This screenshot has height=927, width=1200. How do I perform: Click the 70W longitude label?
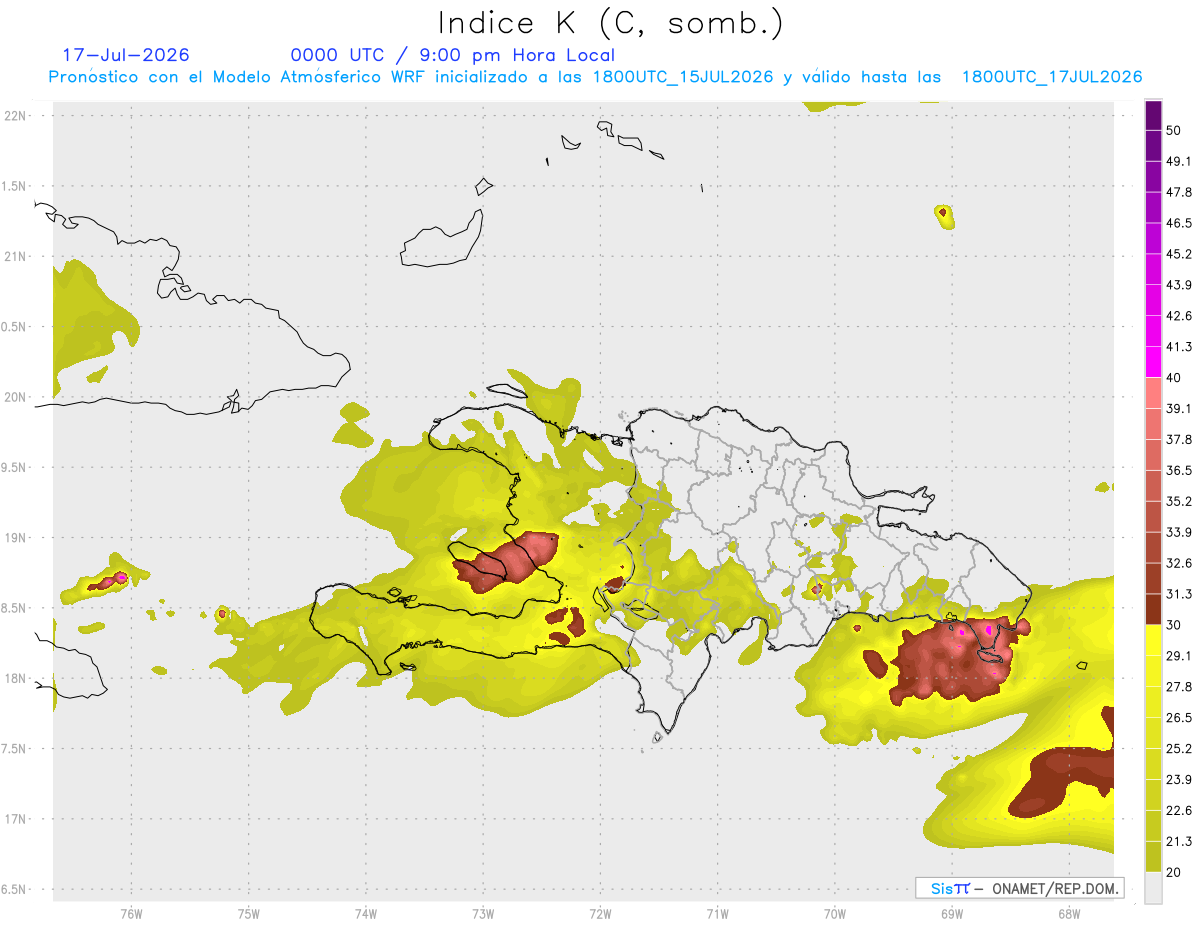tap(834, 914)
